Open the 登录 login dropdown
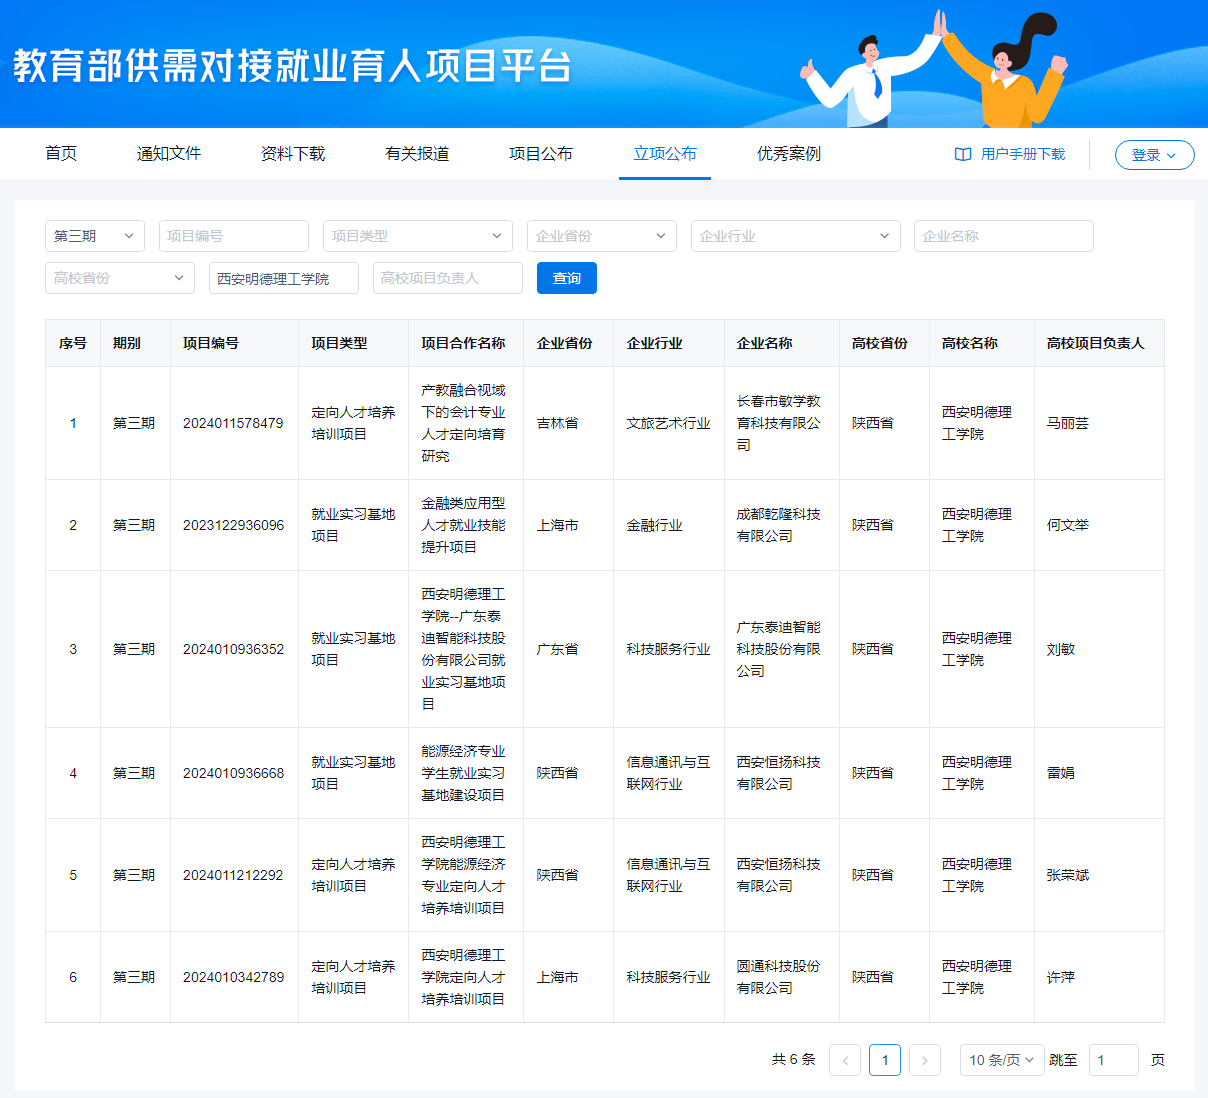1208x1098 pixels. [x=1154, y=155]
